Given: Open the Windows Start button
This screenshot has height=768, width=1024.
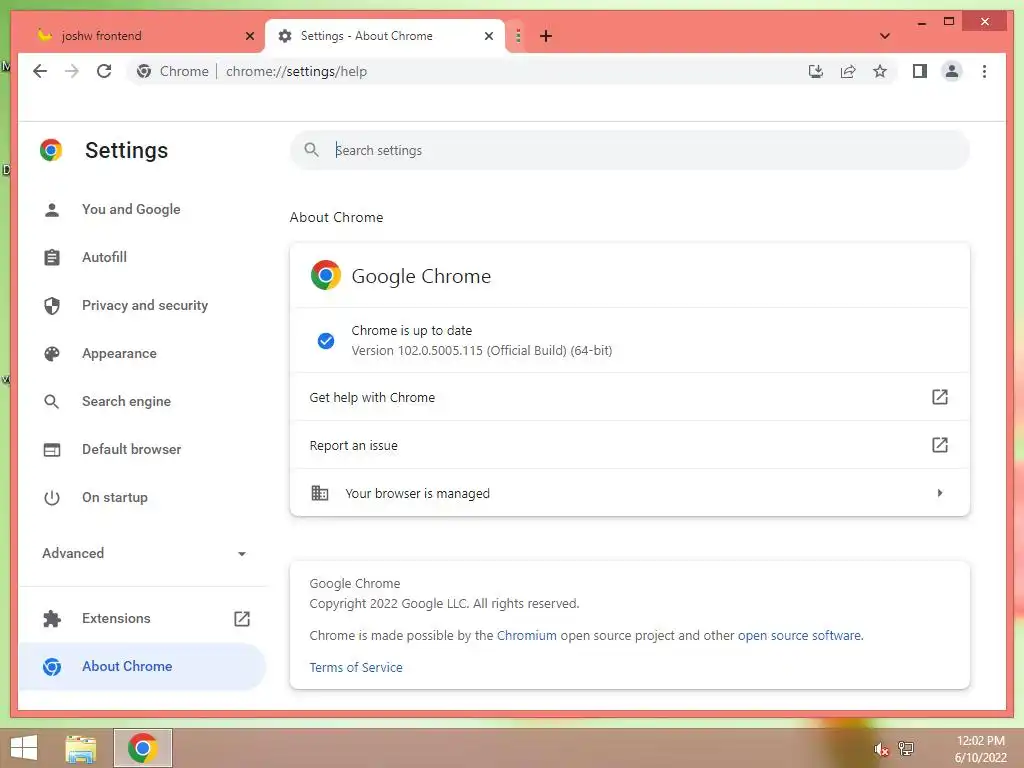Looking at the screenshot, I should tap(24, 748).
